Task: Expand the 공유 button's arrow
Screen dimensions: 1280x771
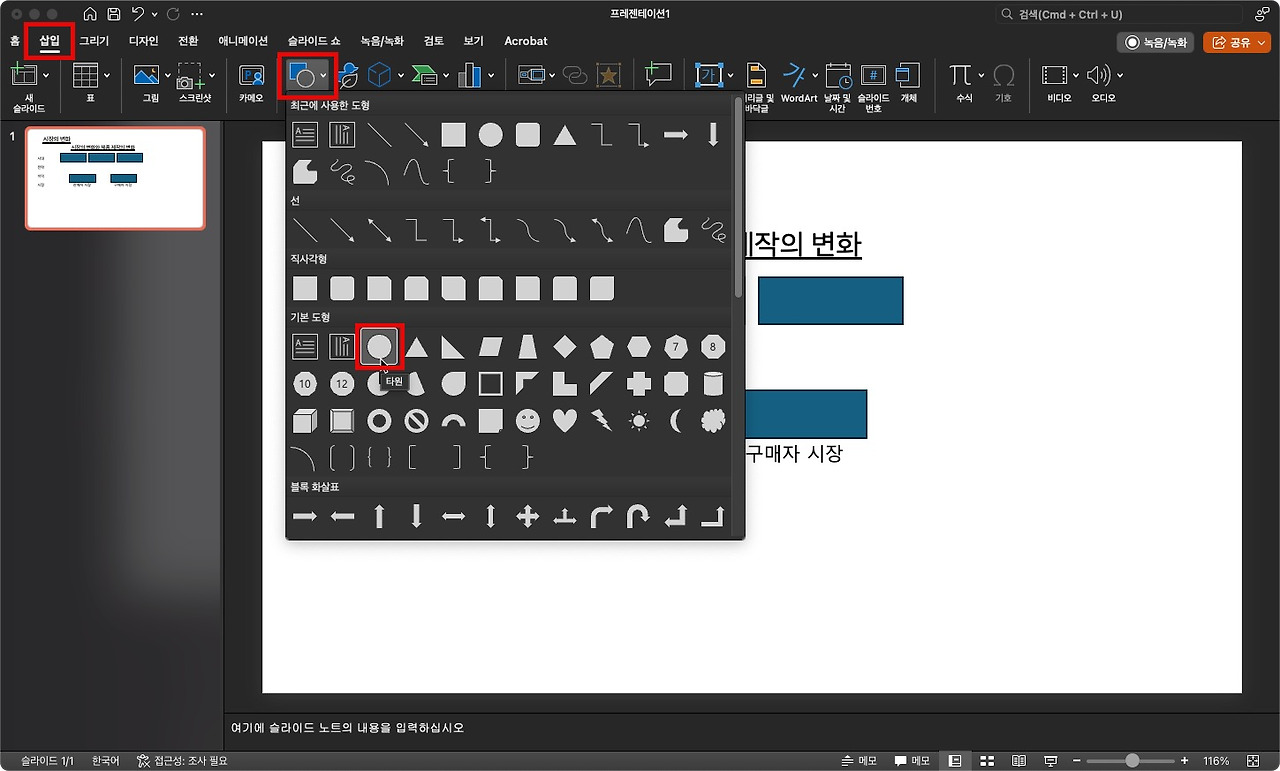Action: (x=1262, y=42)
